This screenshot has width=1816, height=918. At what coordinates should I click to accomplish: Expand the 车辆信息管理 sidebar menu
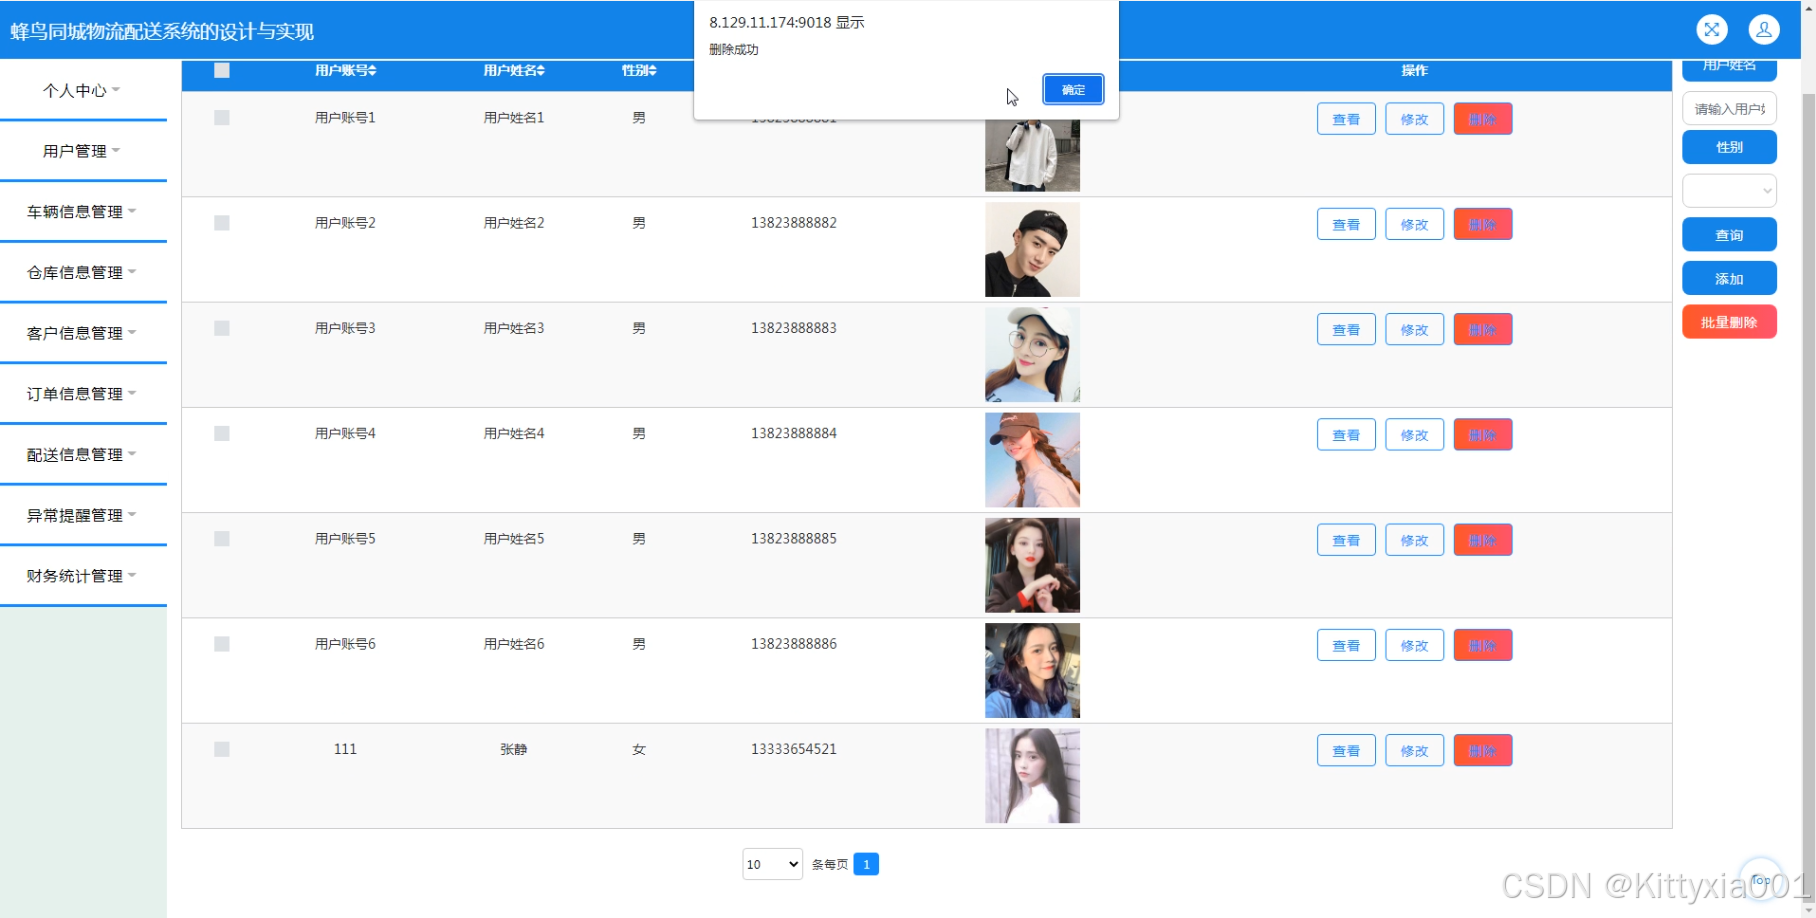(82, 212)
